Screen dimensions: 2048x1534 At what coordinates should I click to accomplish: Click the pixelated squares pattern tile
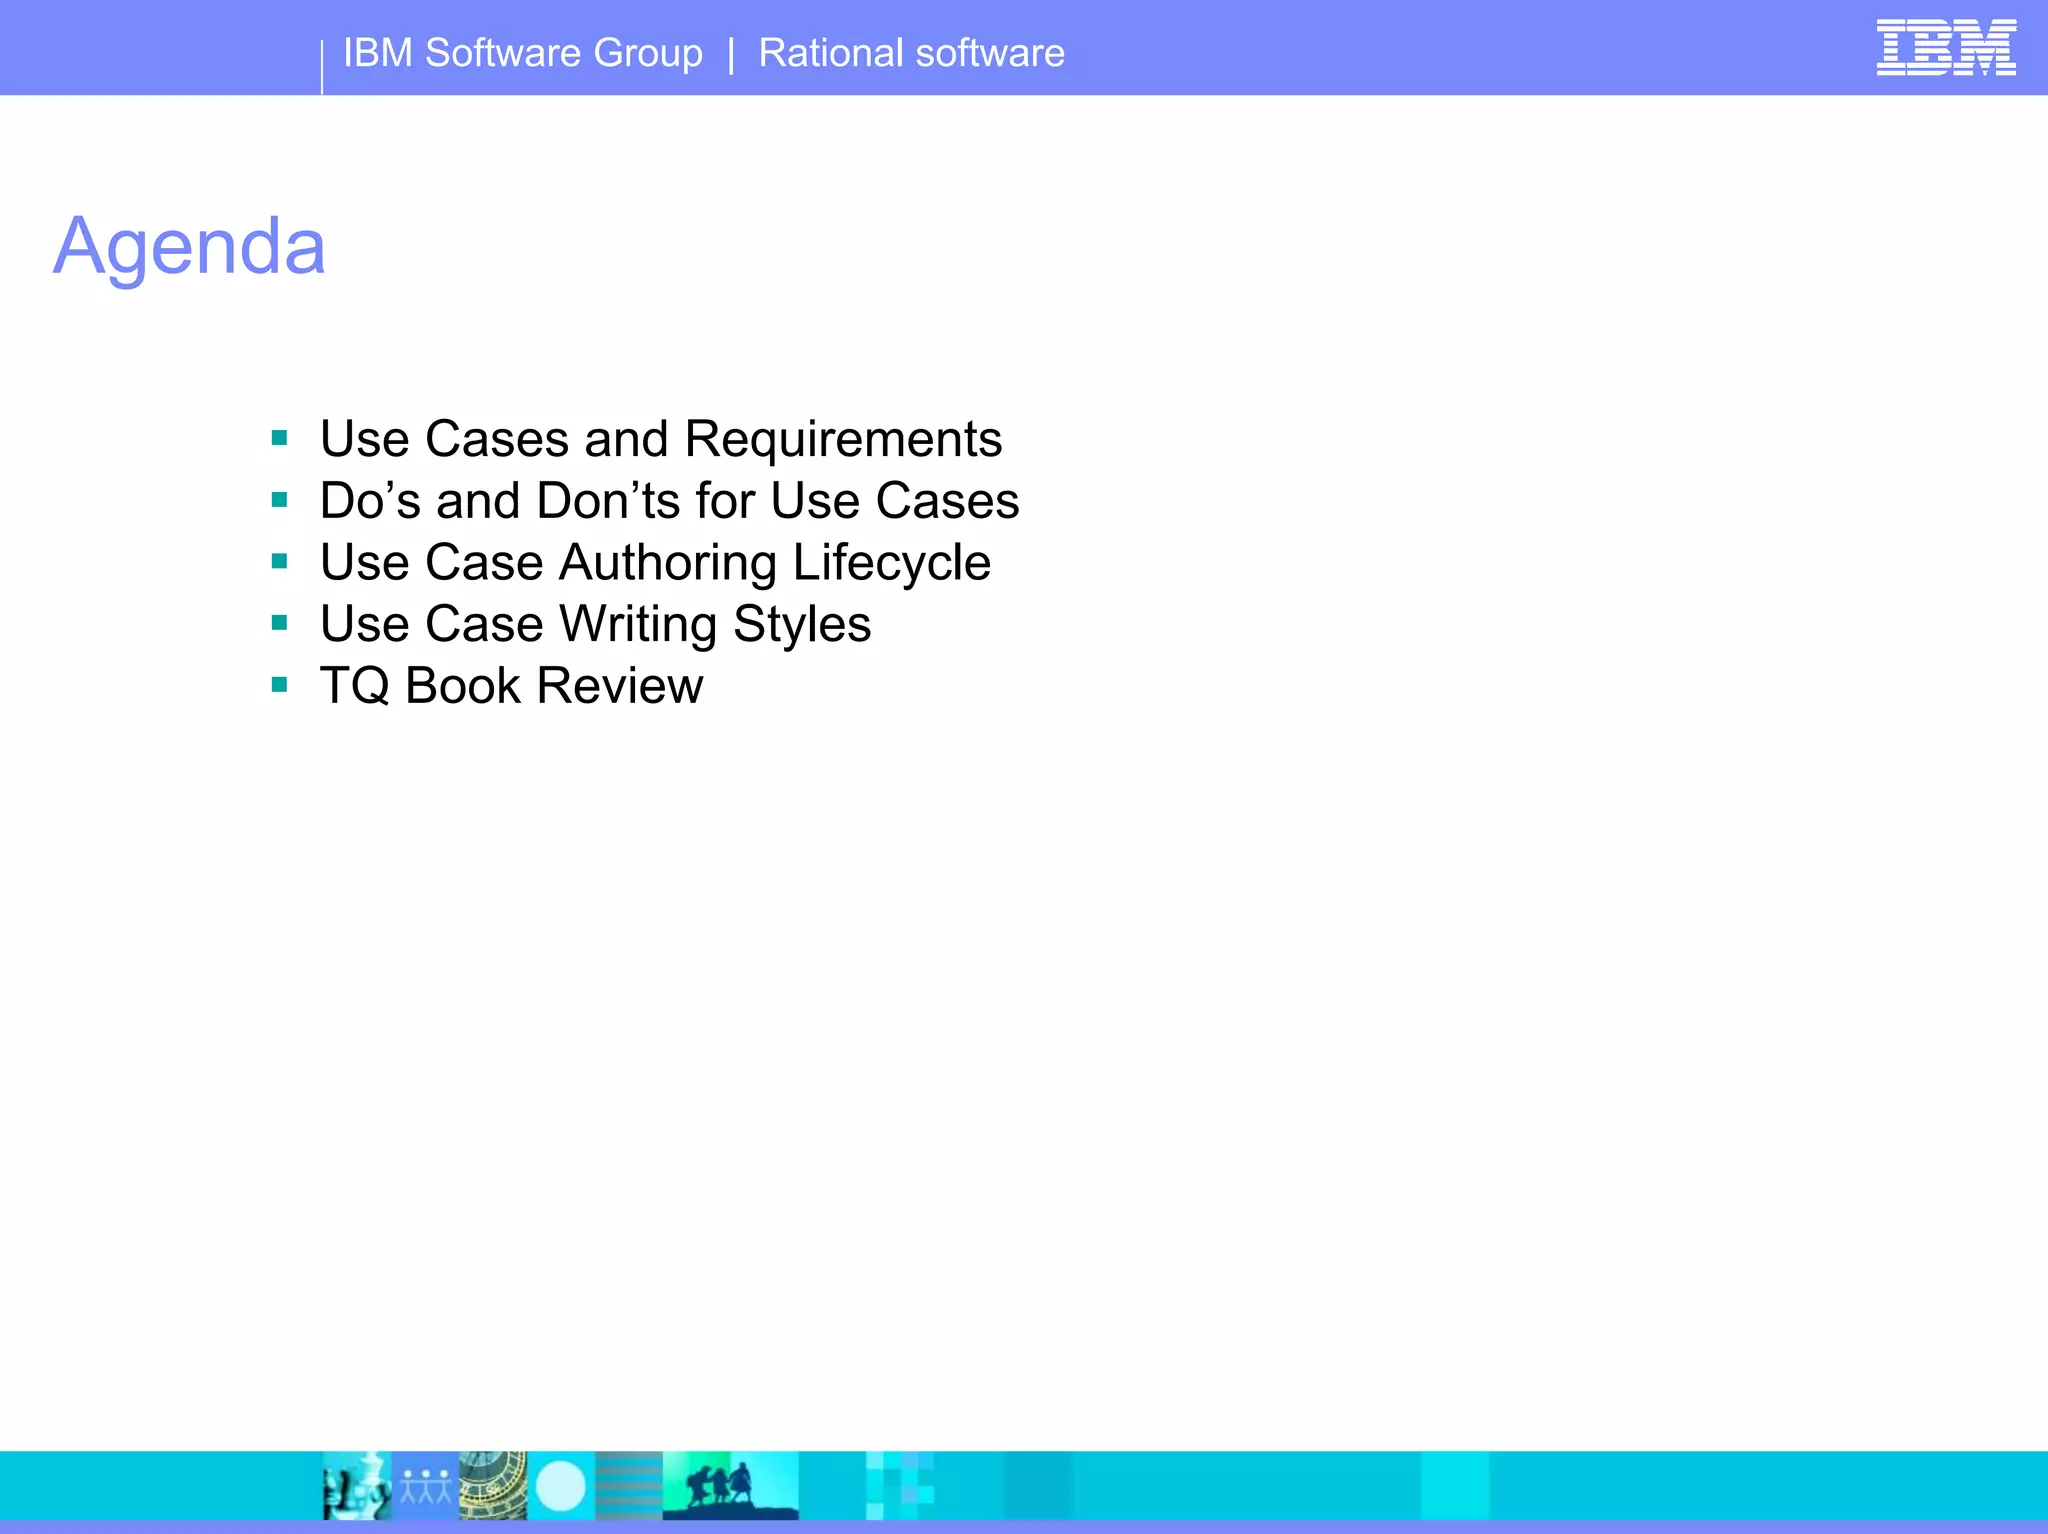(x=900, y=1486)
